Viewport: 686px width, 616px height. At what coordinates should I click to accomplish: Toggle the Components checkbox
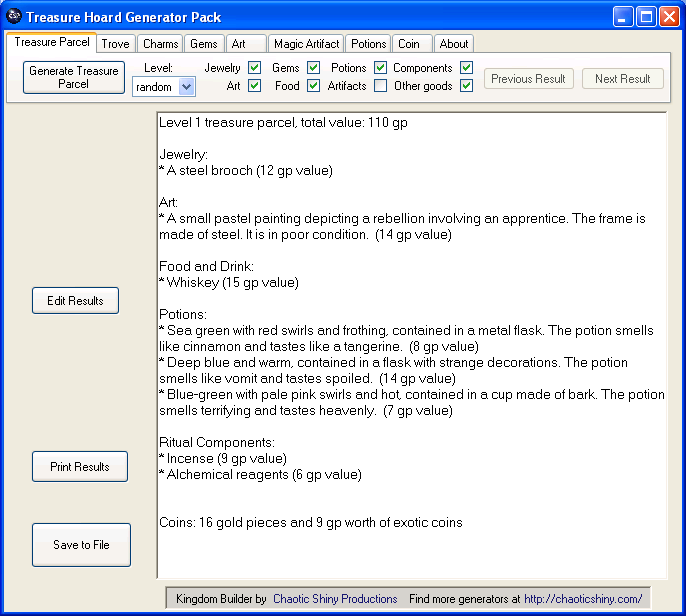pos(466,68)
